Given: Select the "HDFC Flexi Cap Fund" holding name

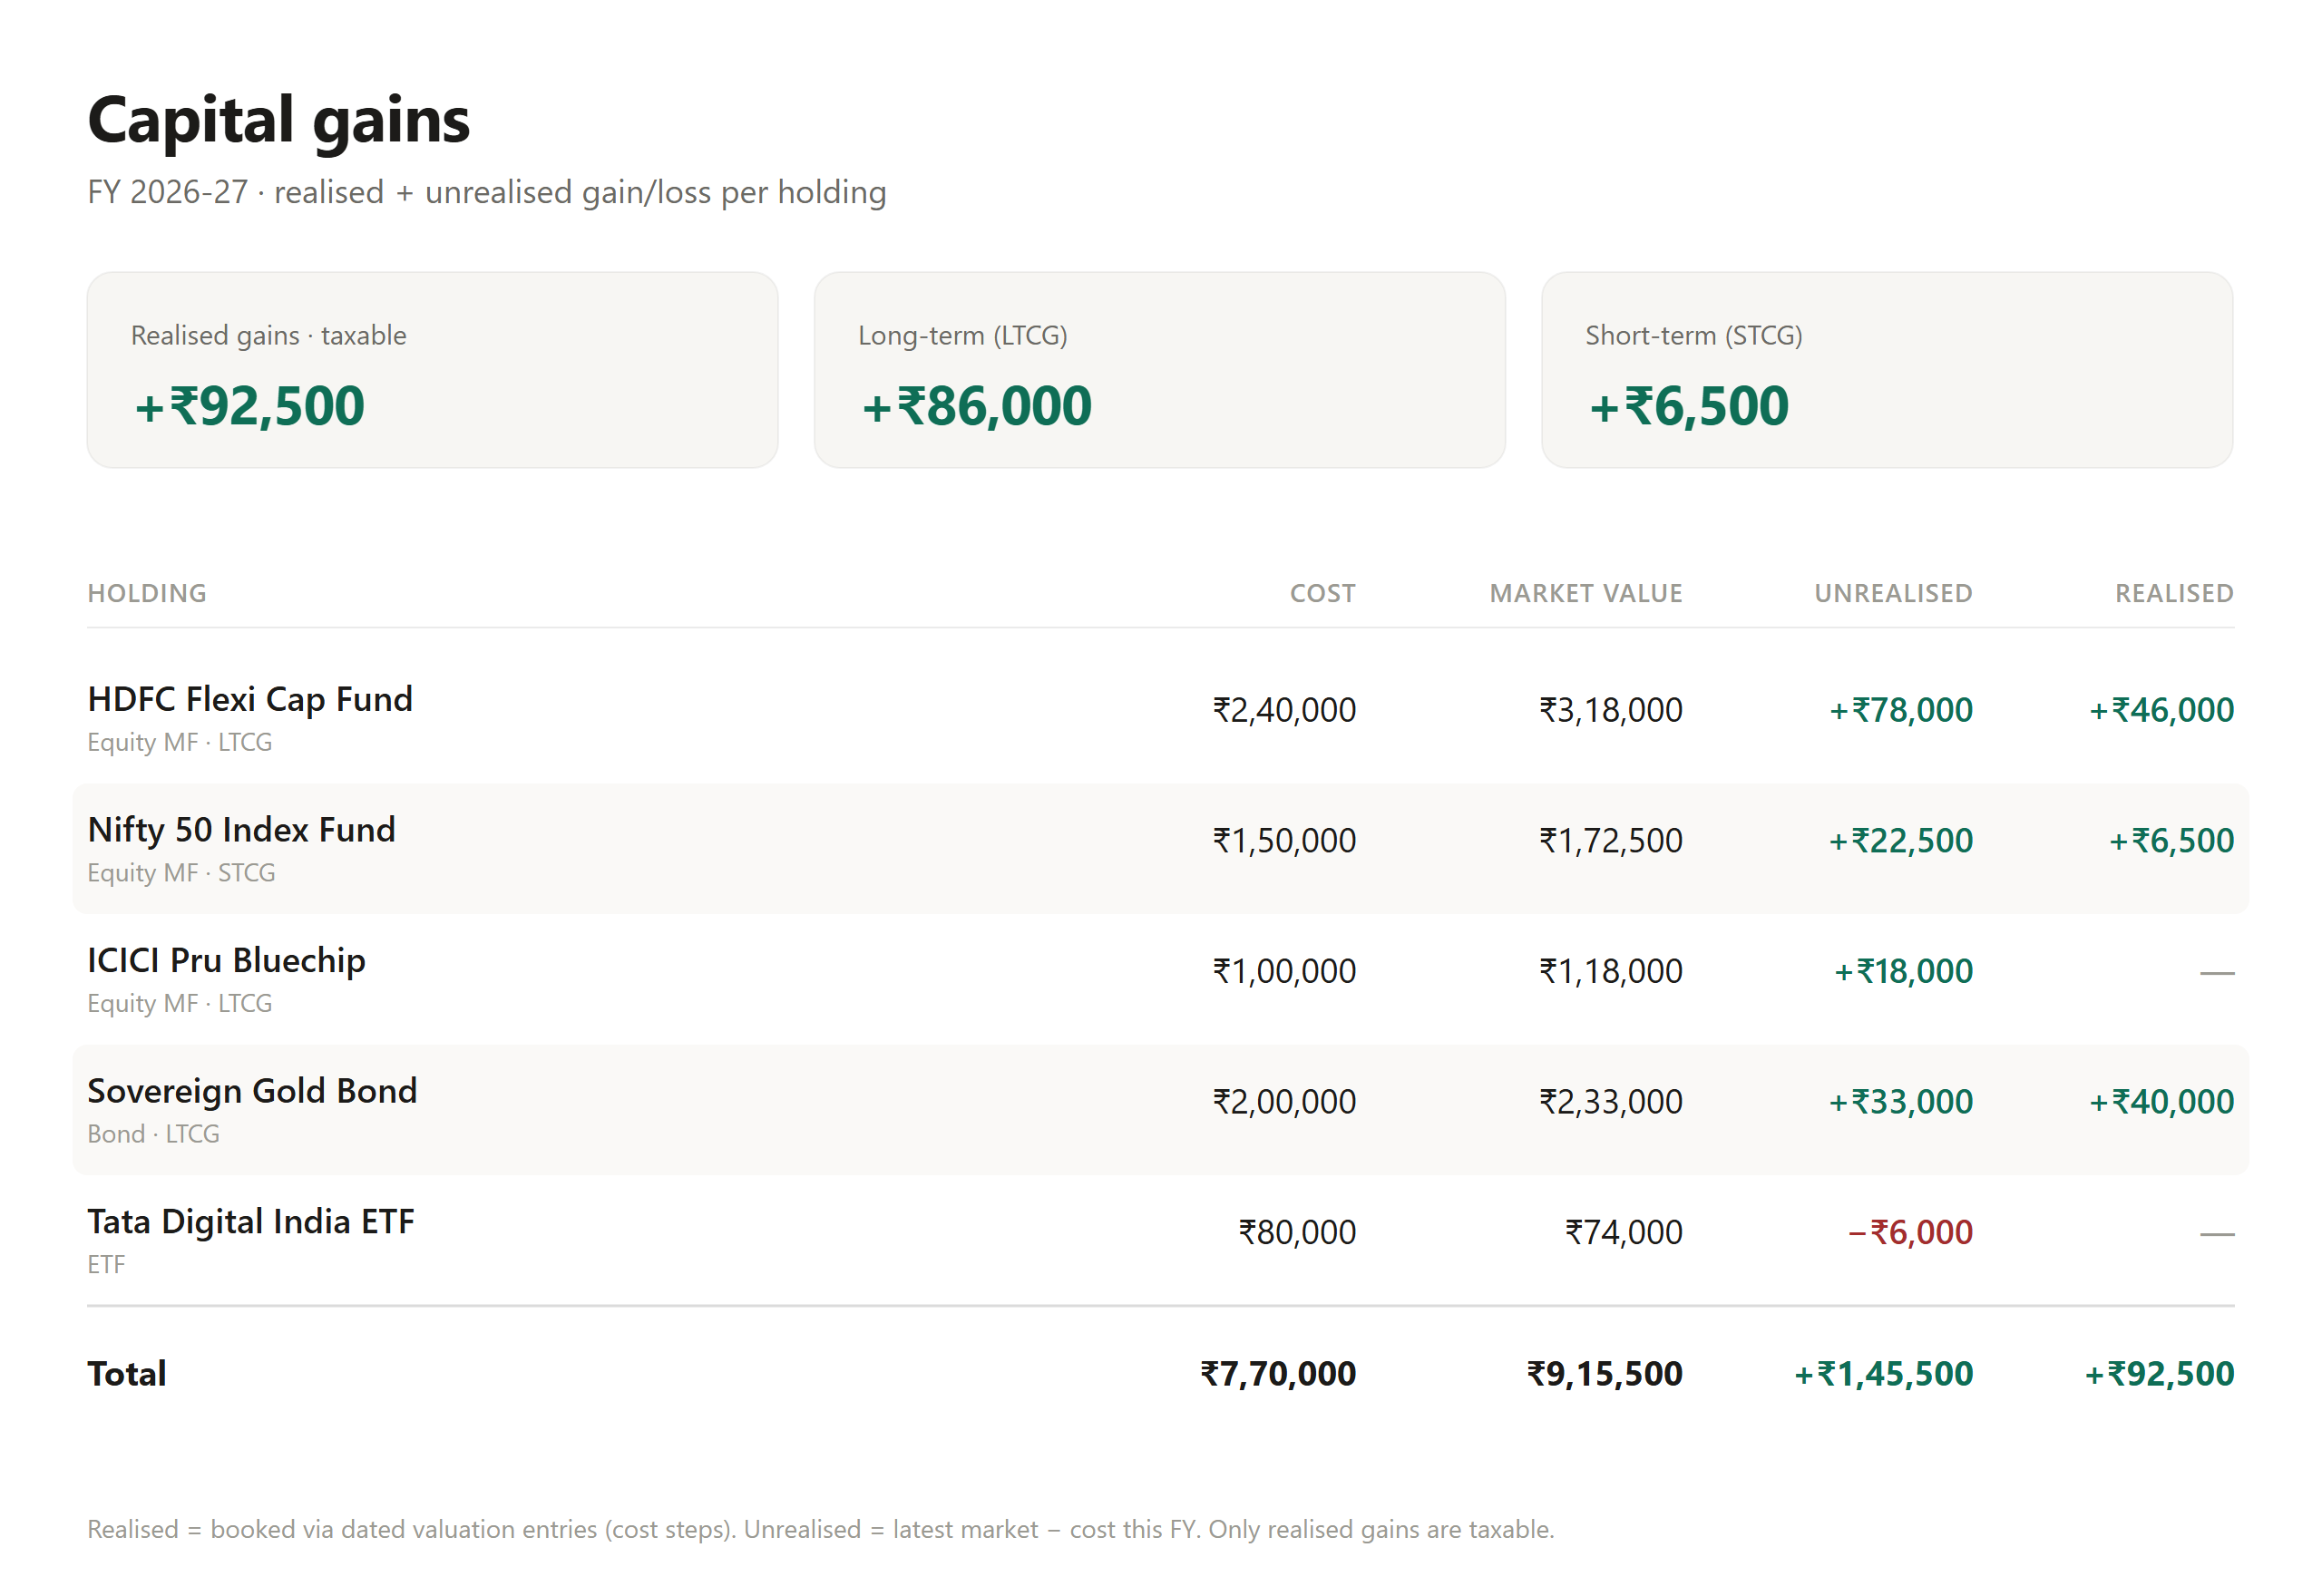Looking at the screenshot, I should tap(250, 699).
